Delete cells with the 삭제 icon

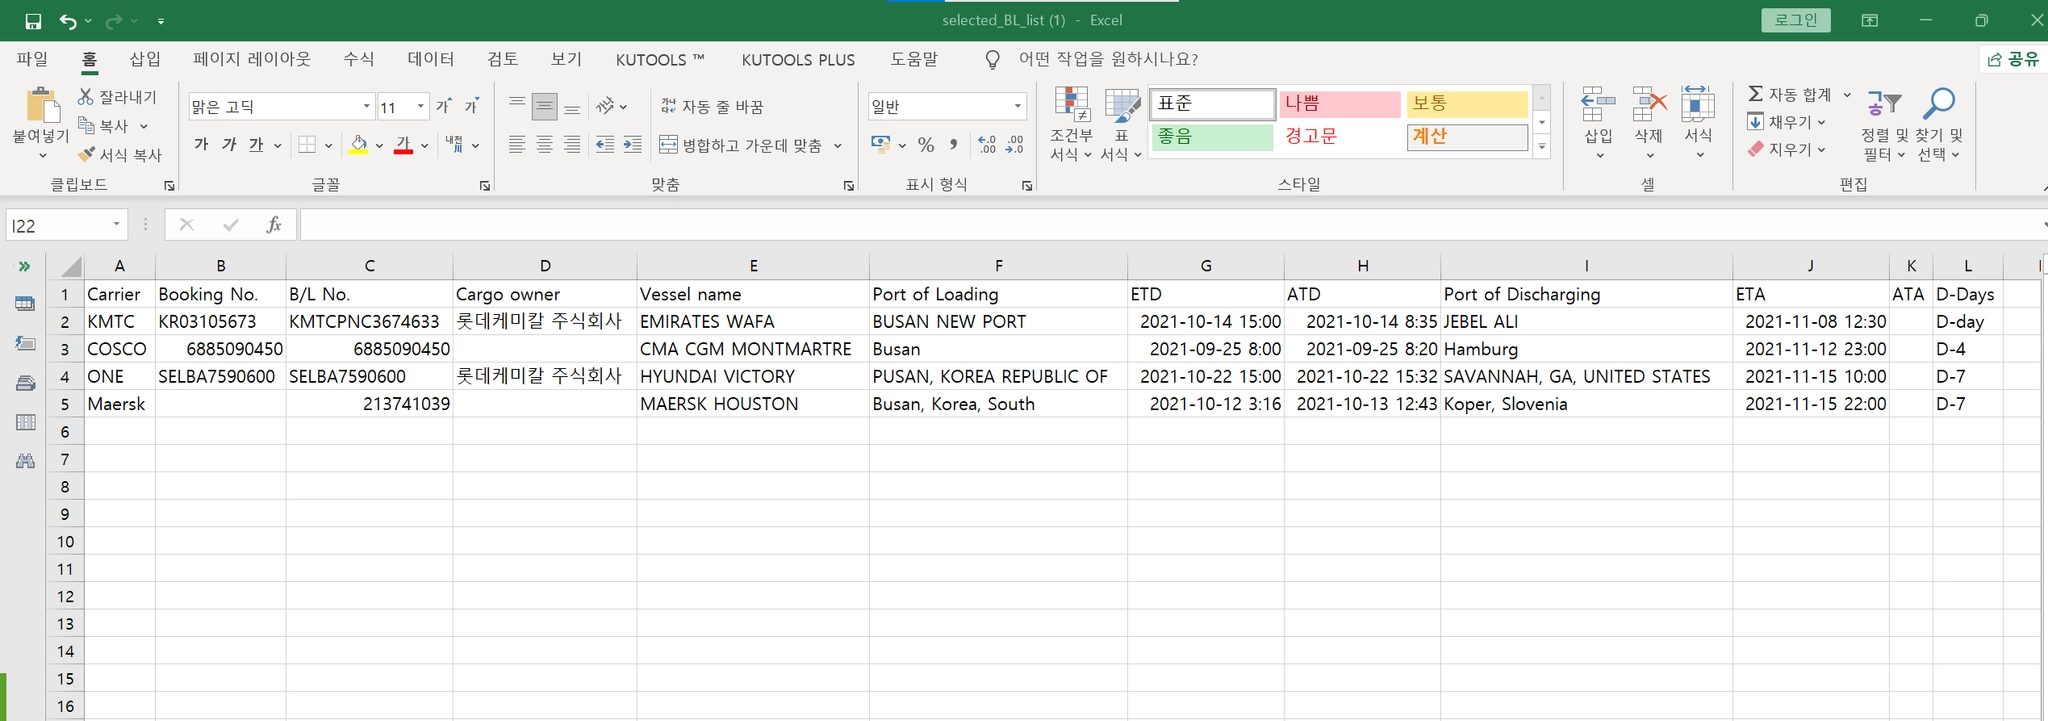point(1649,122)
